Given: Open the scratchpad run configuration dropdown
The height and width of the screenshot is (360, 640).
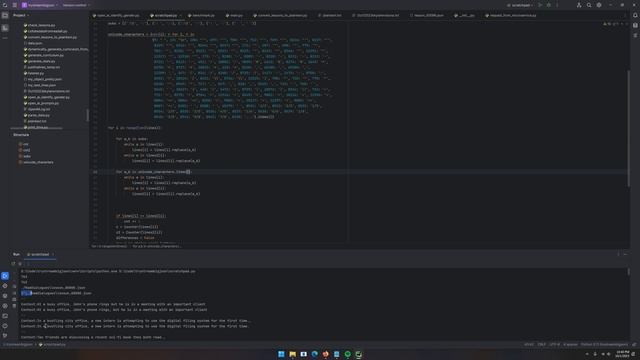Looking at the screenshot, I should point(520,5).
